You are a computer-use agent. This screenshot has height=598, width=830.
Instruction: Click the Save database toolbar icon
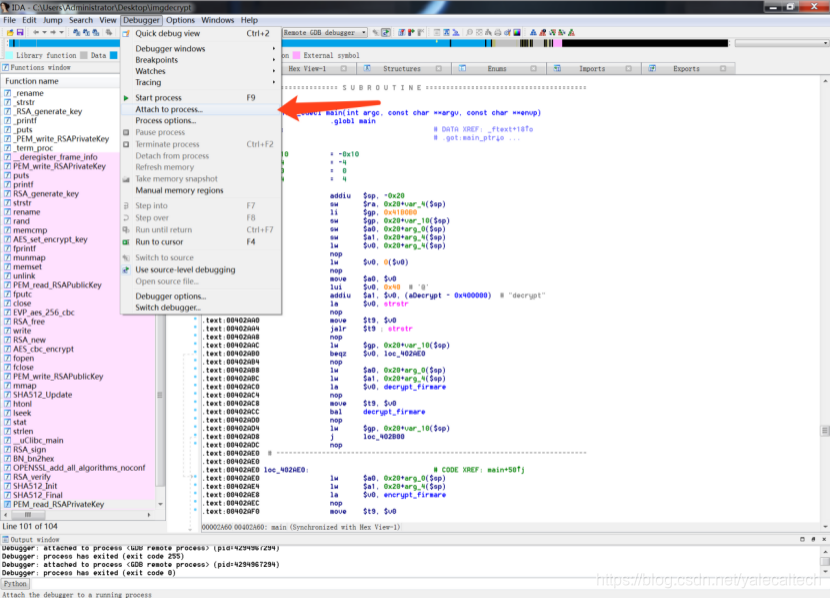20,33
